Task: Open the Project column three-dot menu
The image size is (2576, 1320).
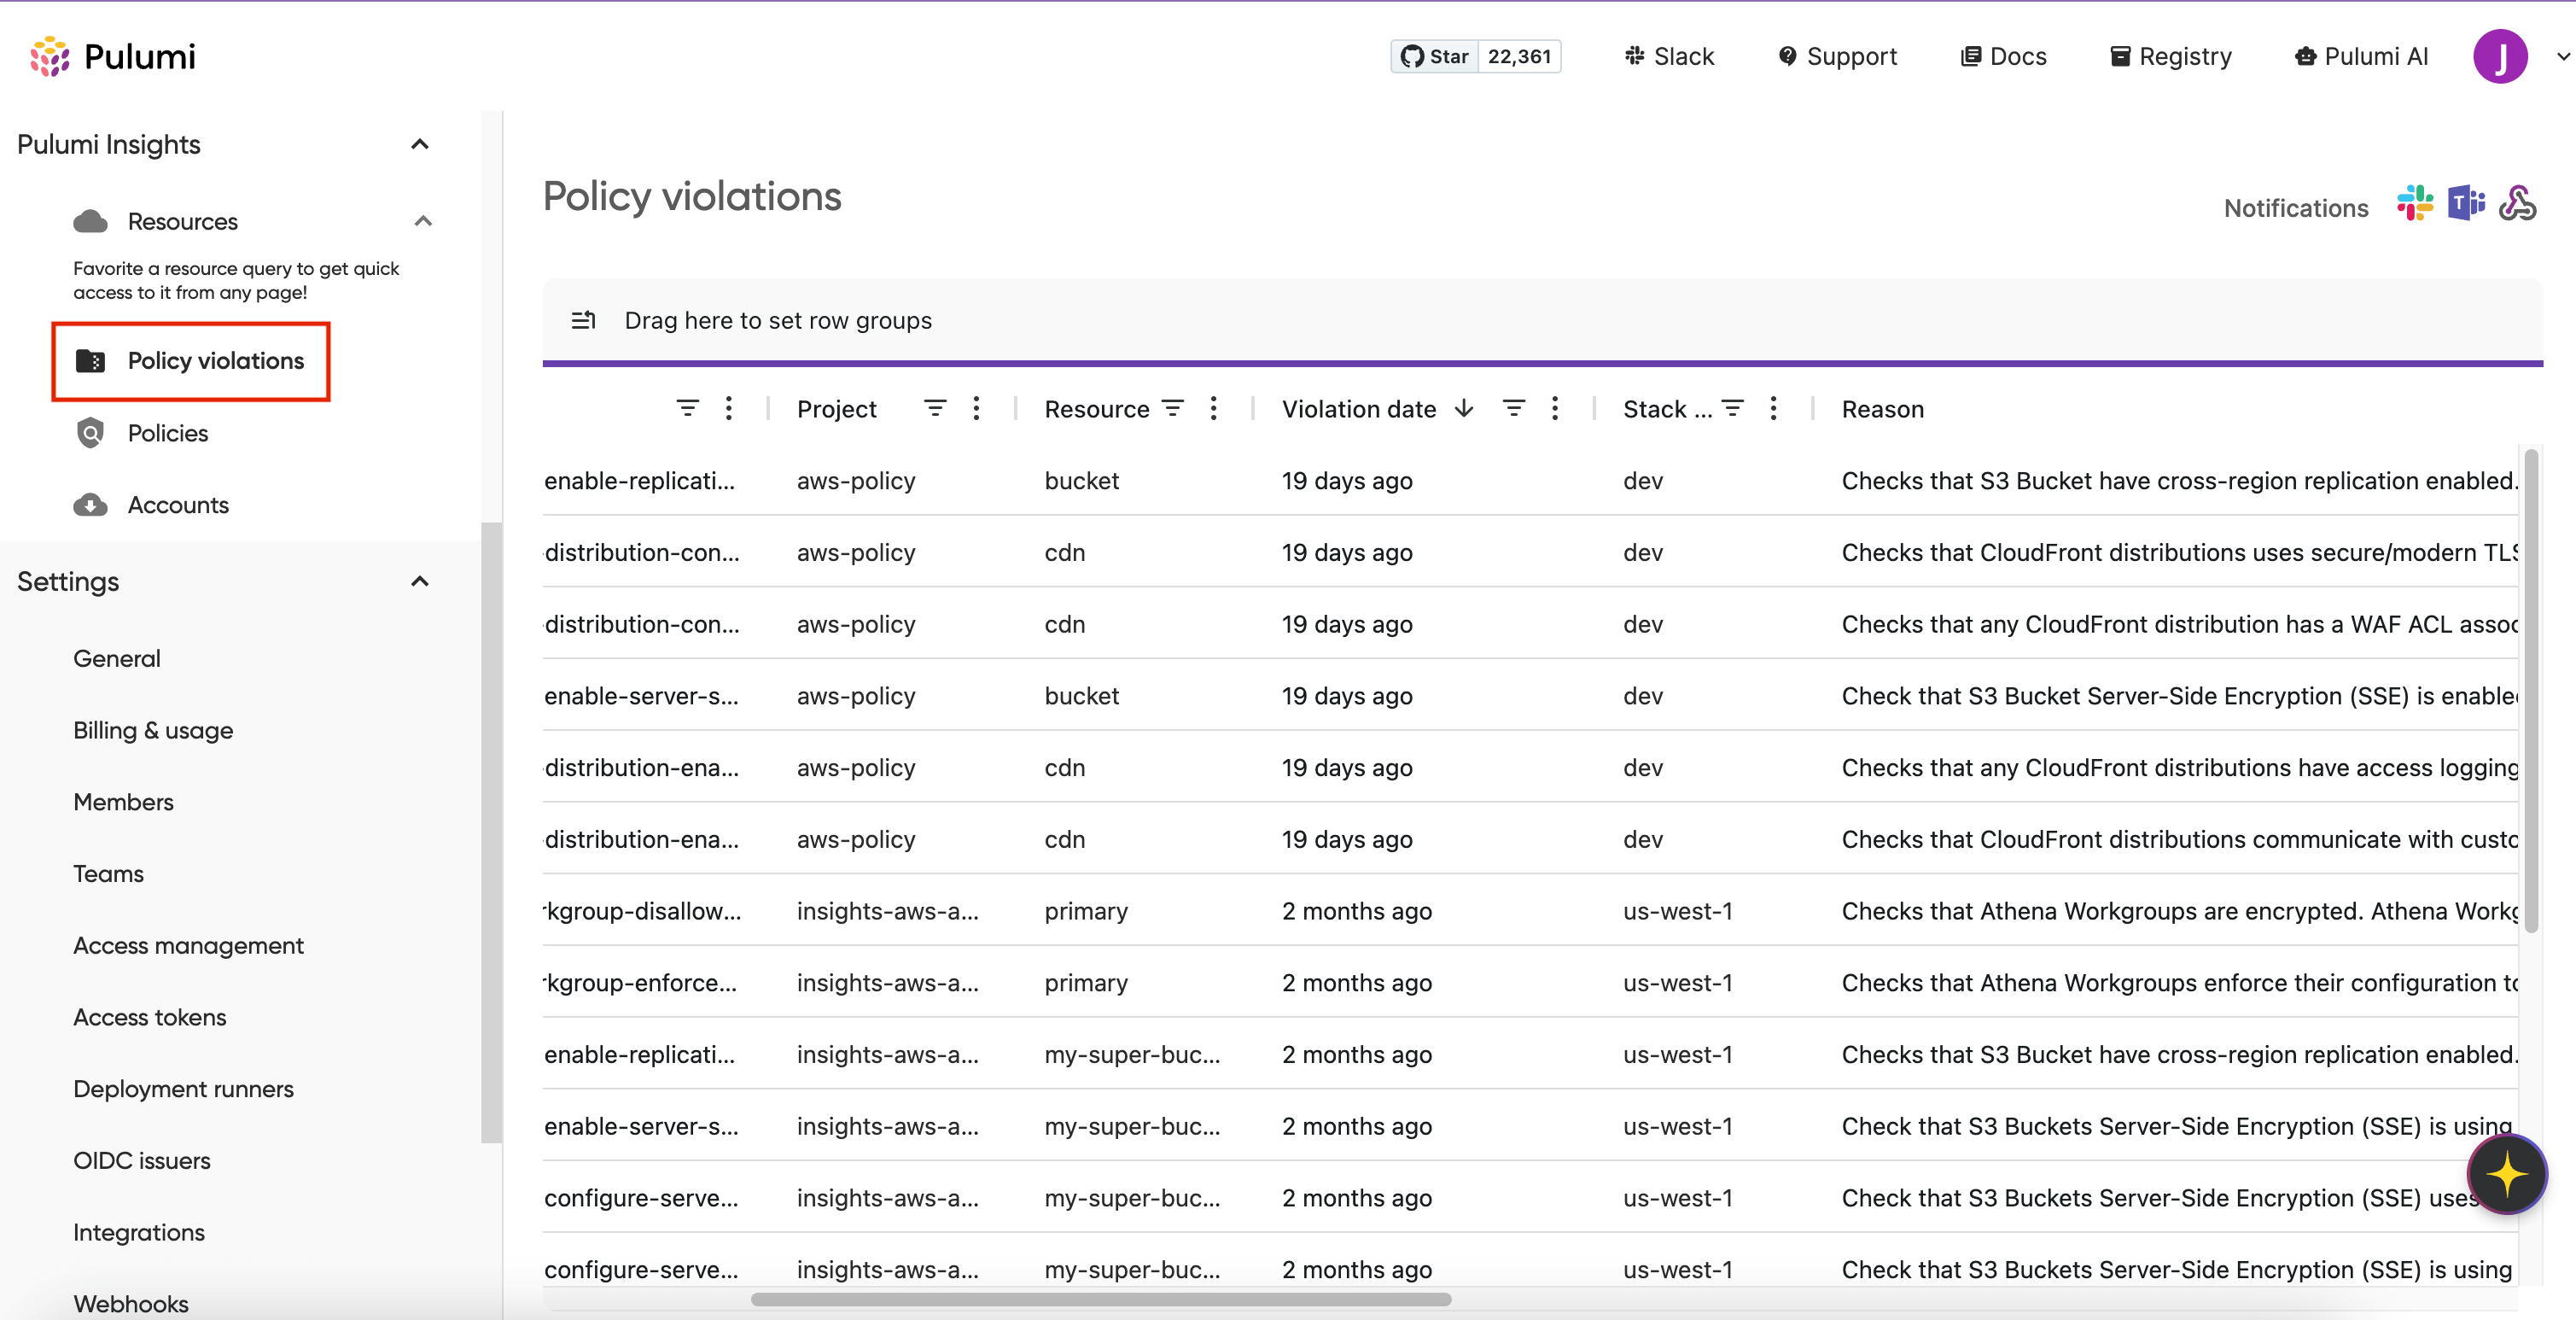Action: click(x=976, y=408)
